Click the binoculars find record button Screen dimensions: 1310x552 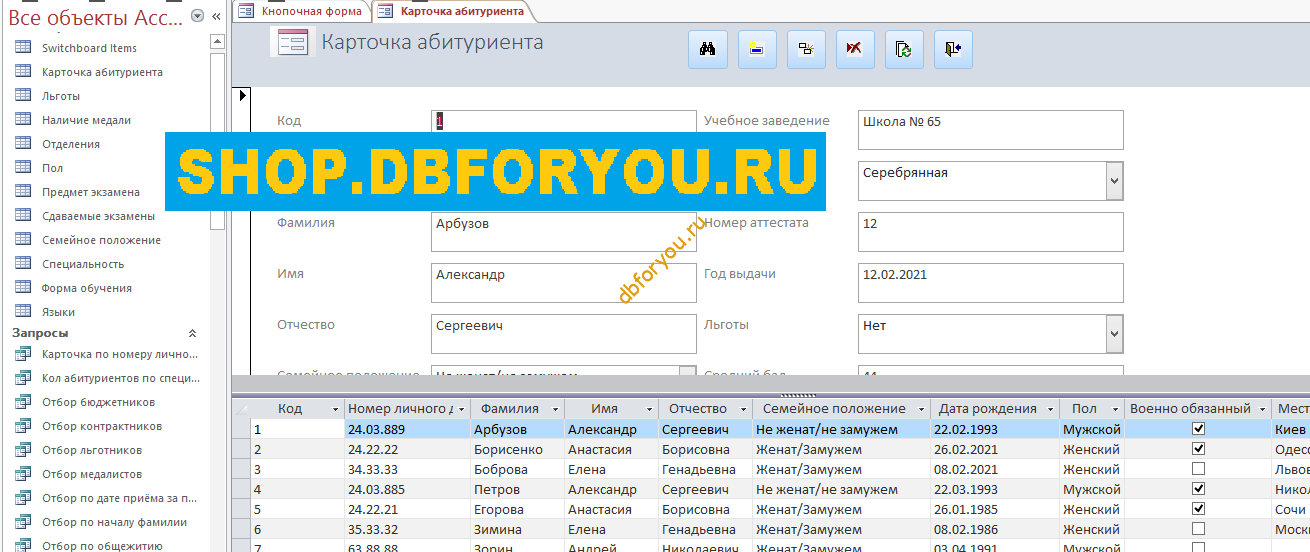[708, 49]
